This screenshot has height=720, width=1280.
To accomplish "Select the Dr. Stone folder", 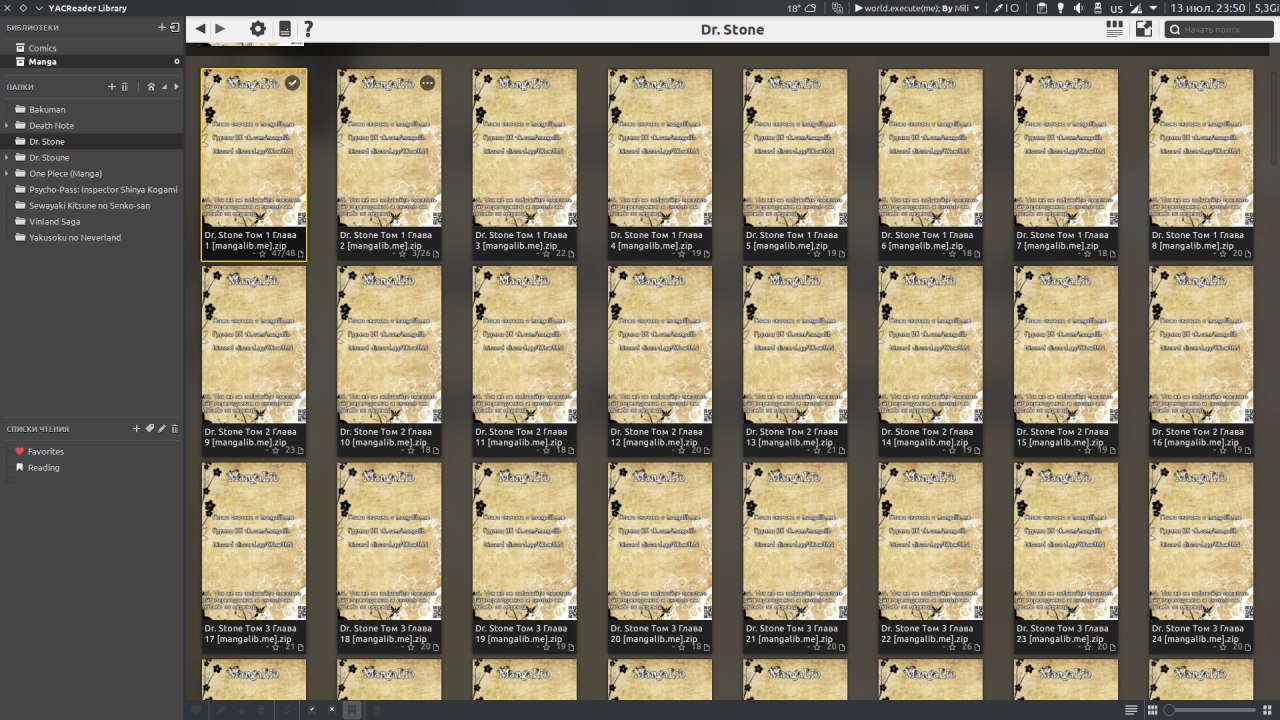I will pos(92,141).
